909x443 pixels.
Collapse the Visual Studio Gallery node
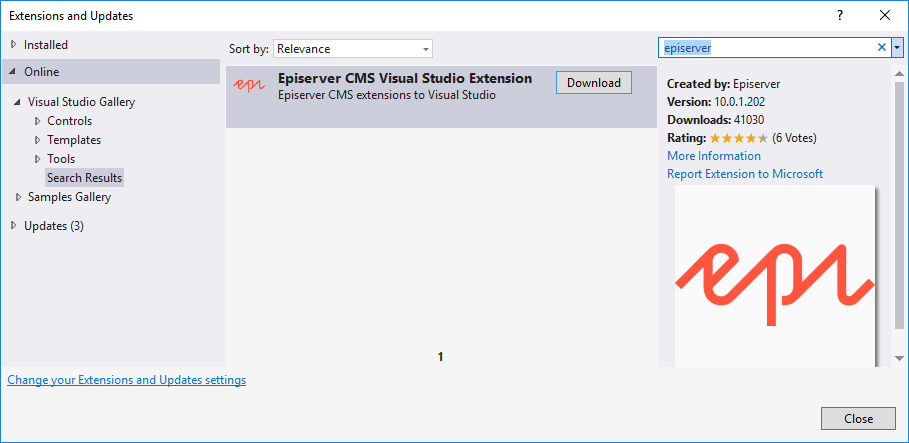point(18,102)
